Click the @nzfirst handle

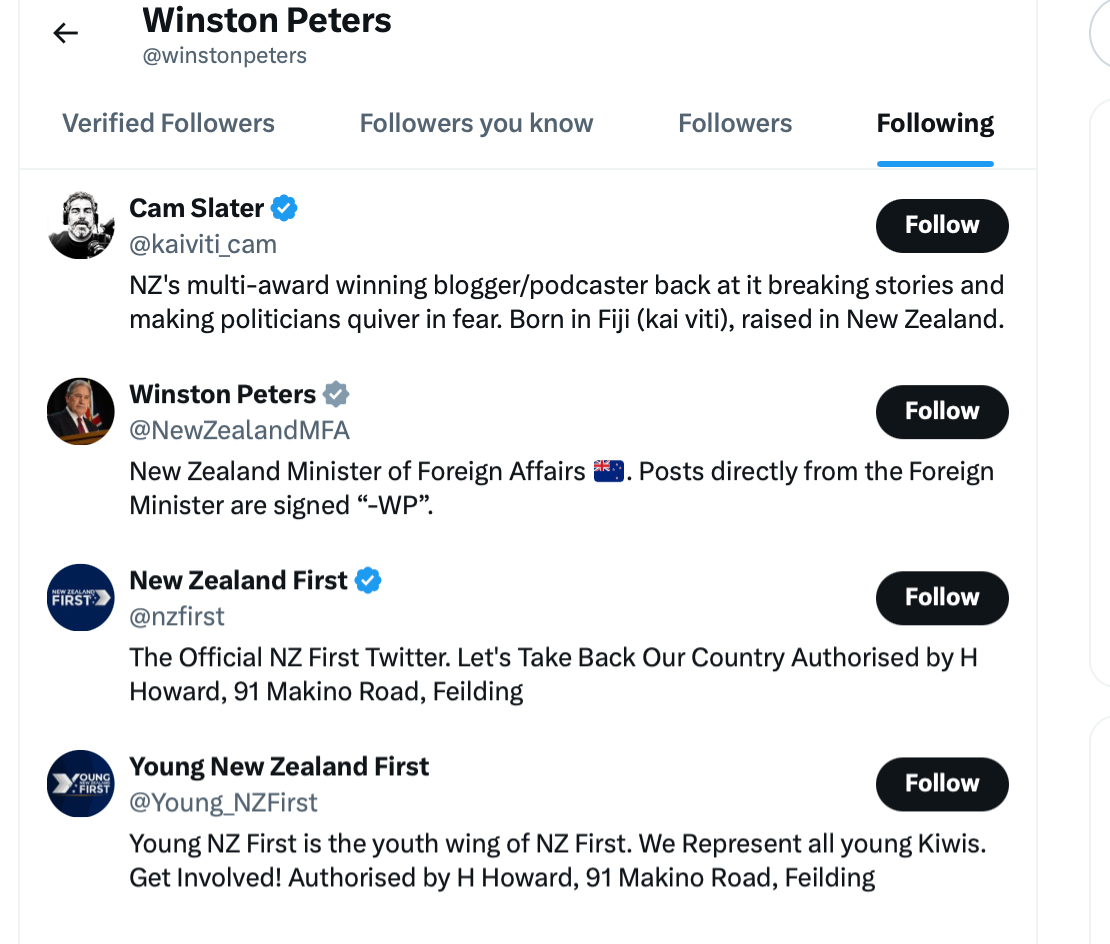[177, 616]
